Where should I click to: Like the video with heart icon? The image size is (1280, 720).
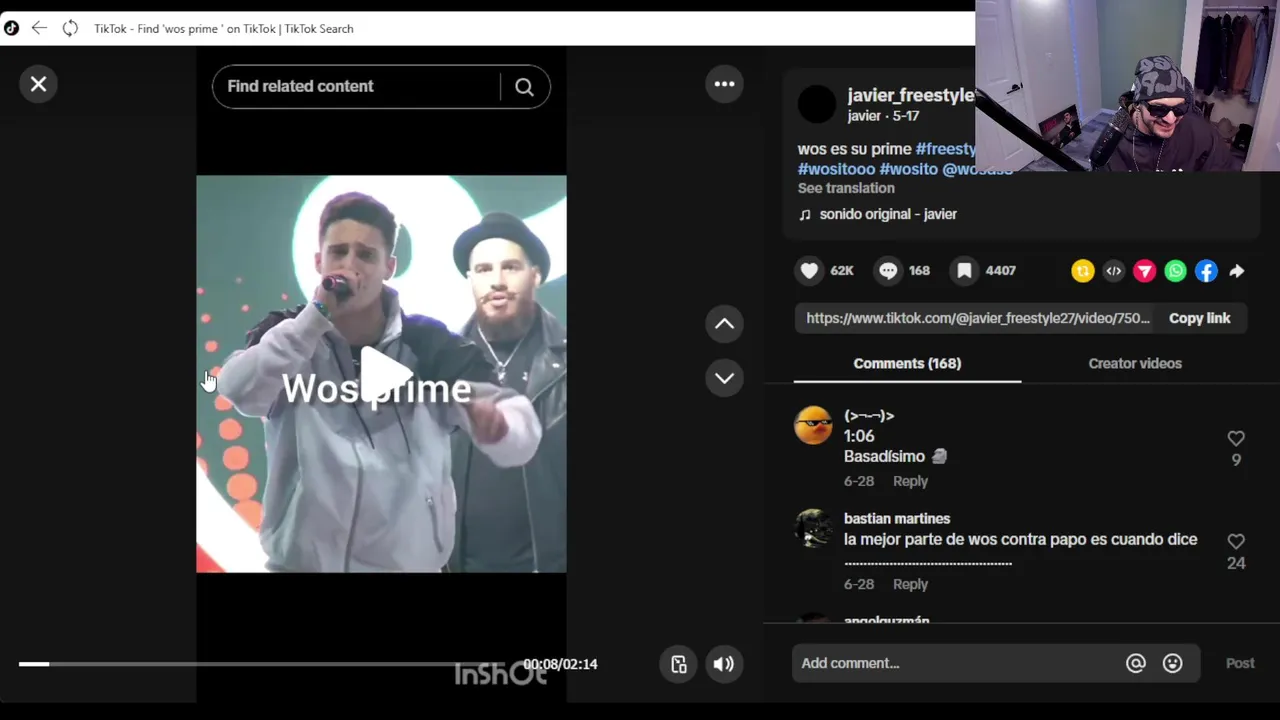809,270
